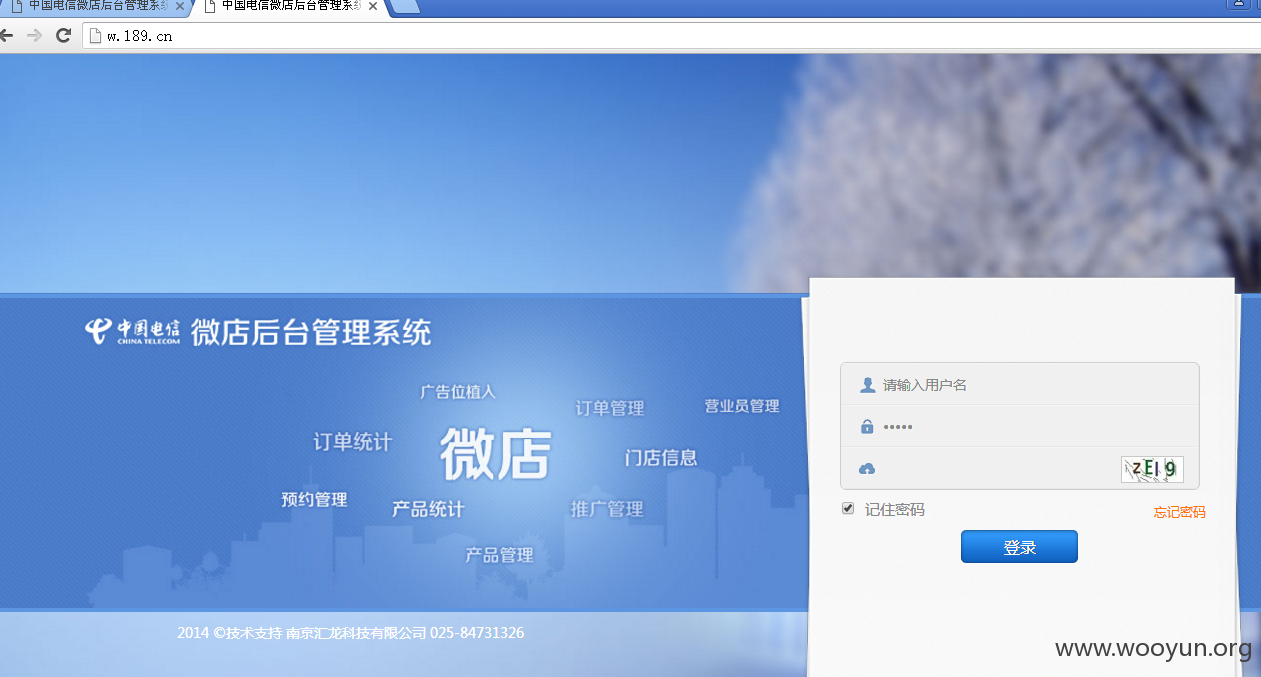Click the large 微店 text
This screenshot has height=677, width=1261.
click(x=496, y=453)
